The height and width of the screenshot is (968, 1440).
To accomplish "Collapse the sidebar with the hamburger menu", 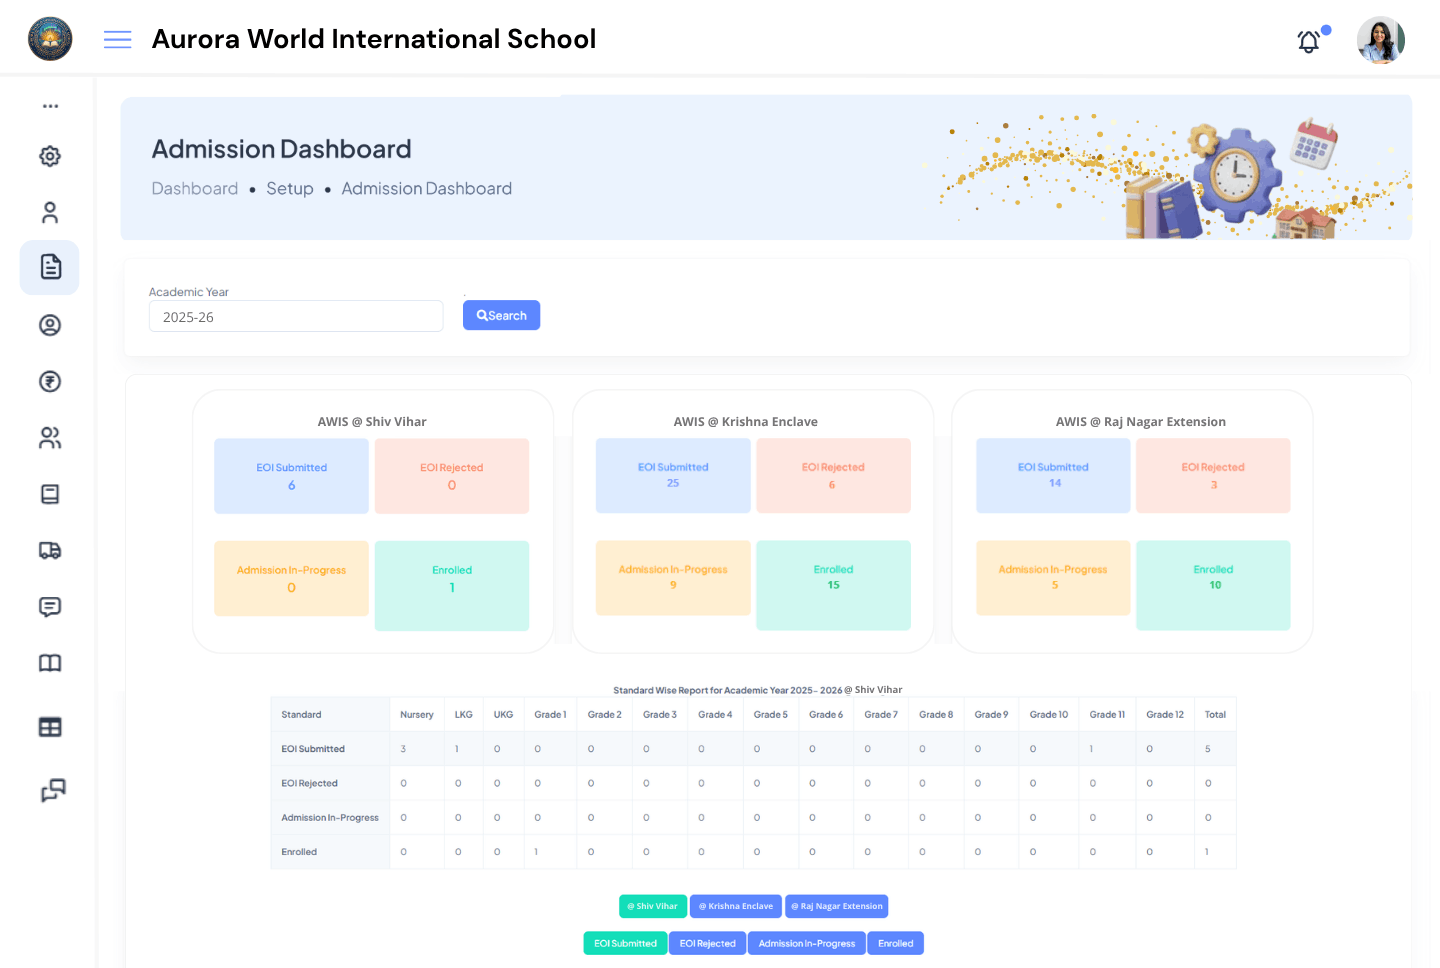I will (117, 39).
